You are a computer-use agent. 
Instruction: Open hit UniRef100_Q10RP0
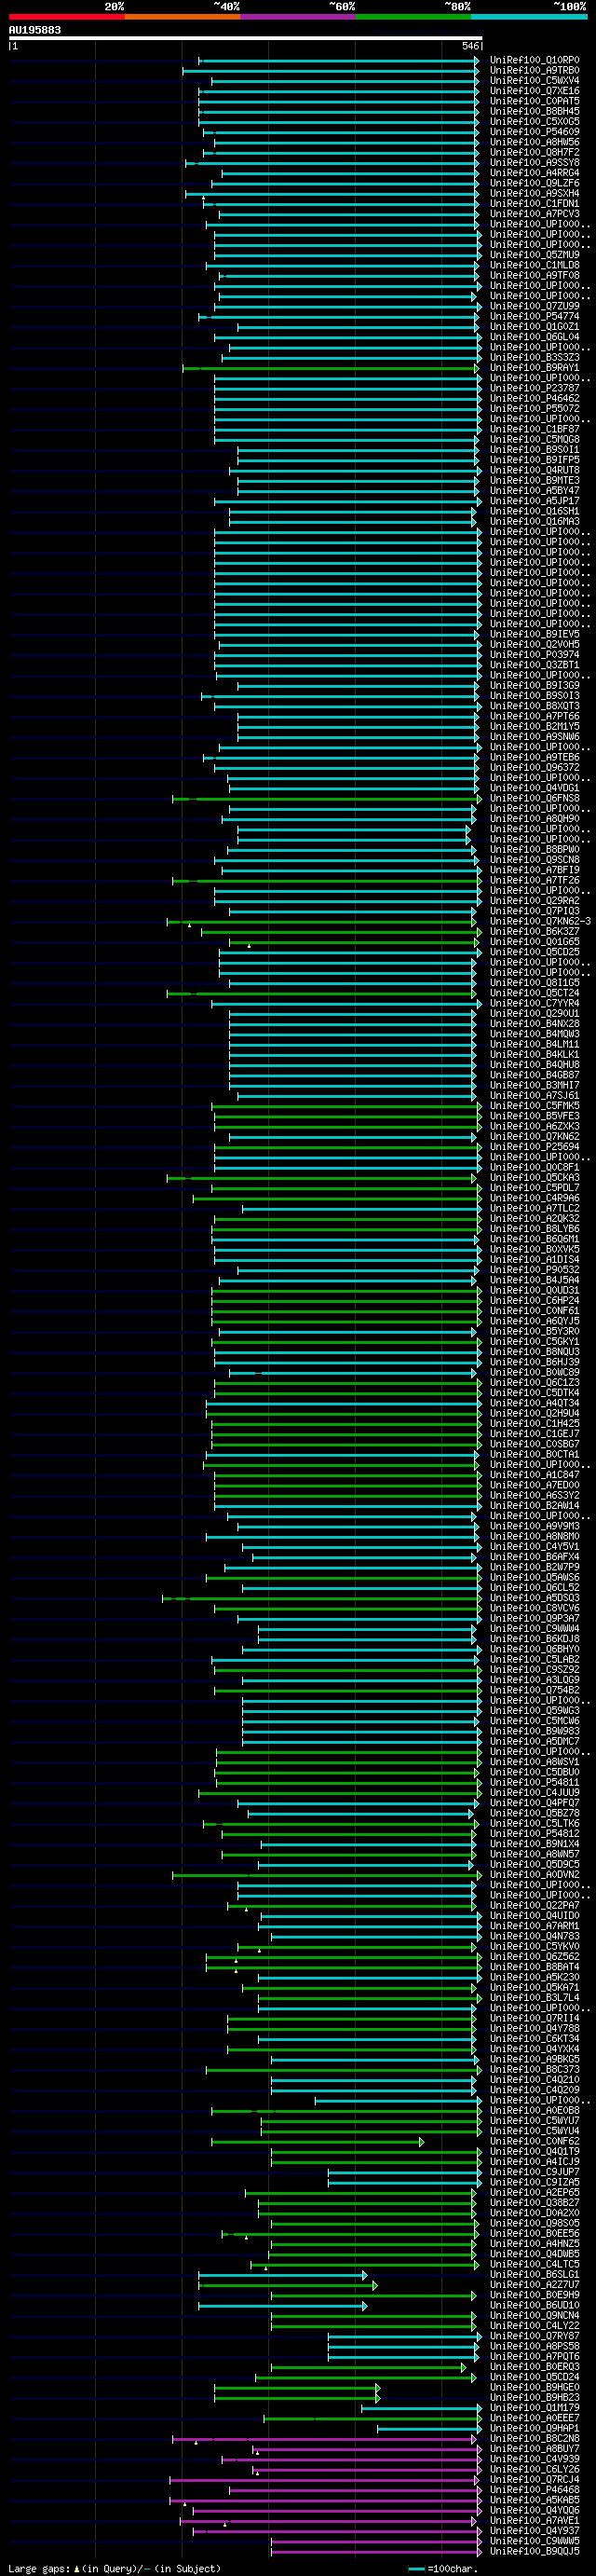tap(534, 60)
